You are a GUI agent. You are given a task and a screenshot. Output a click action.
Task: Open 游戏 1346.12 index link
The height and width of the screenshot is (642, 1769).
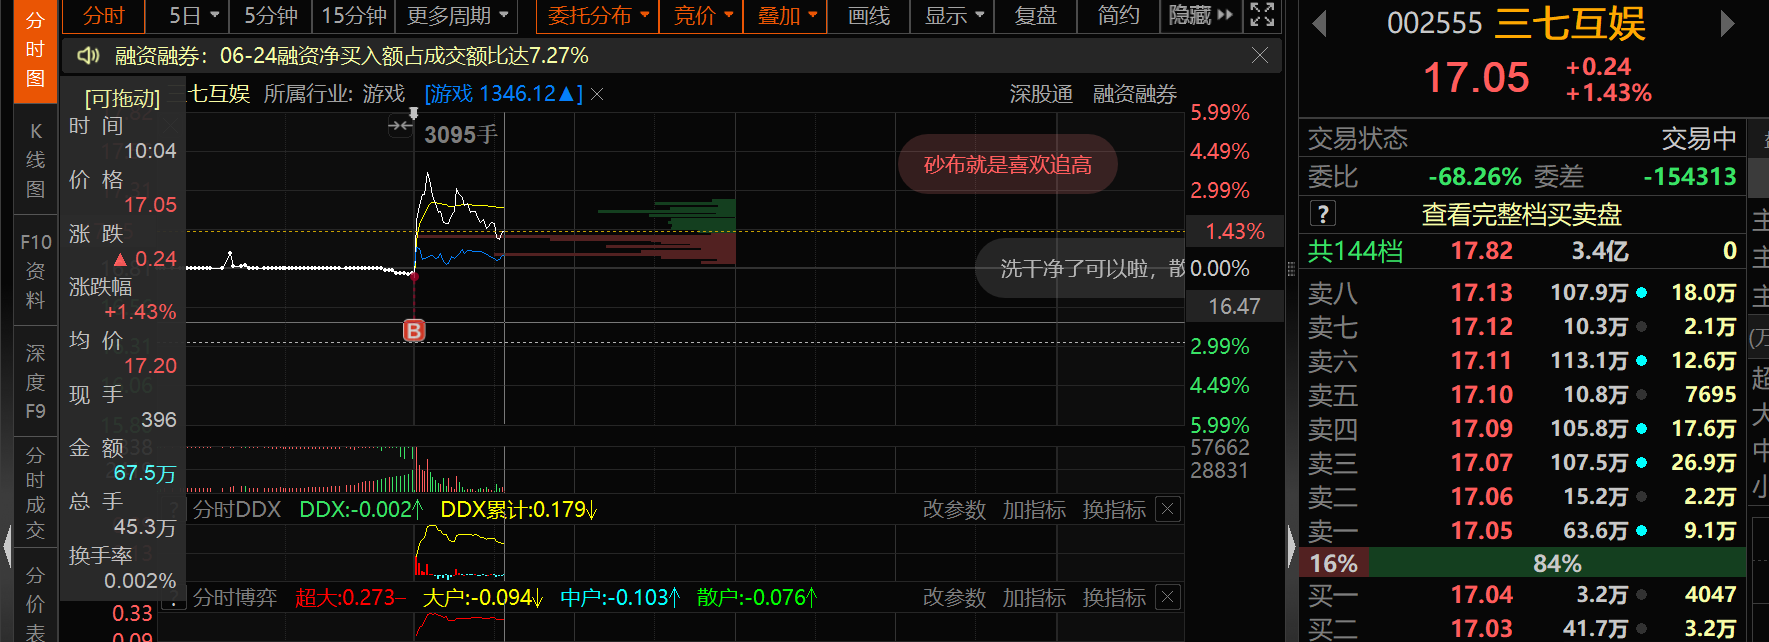[x=503, y=94]
